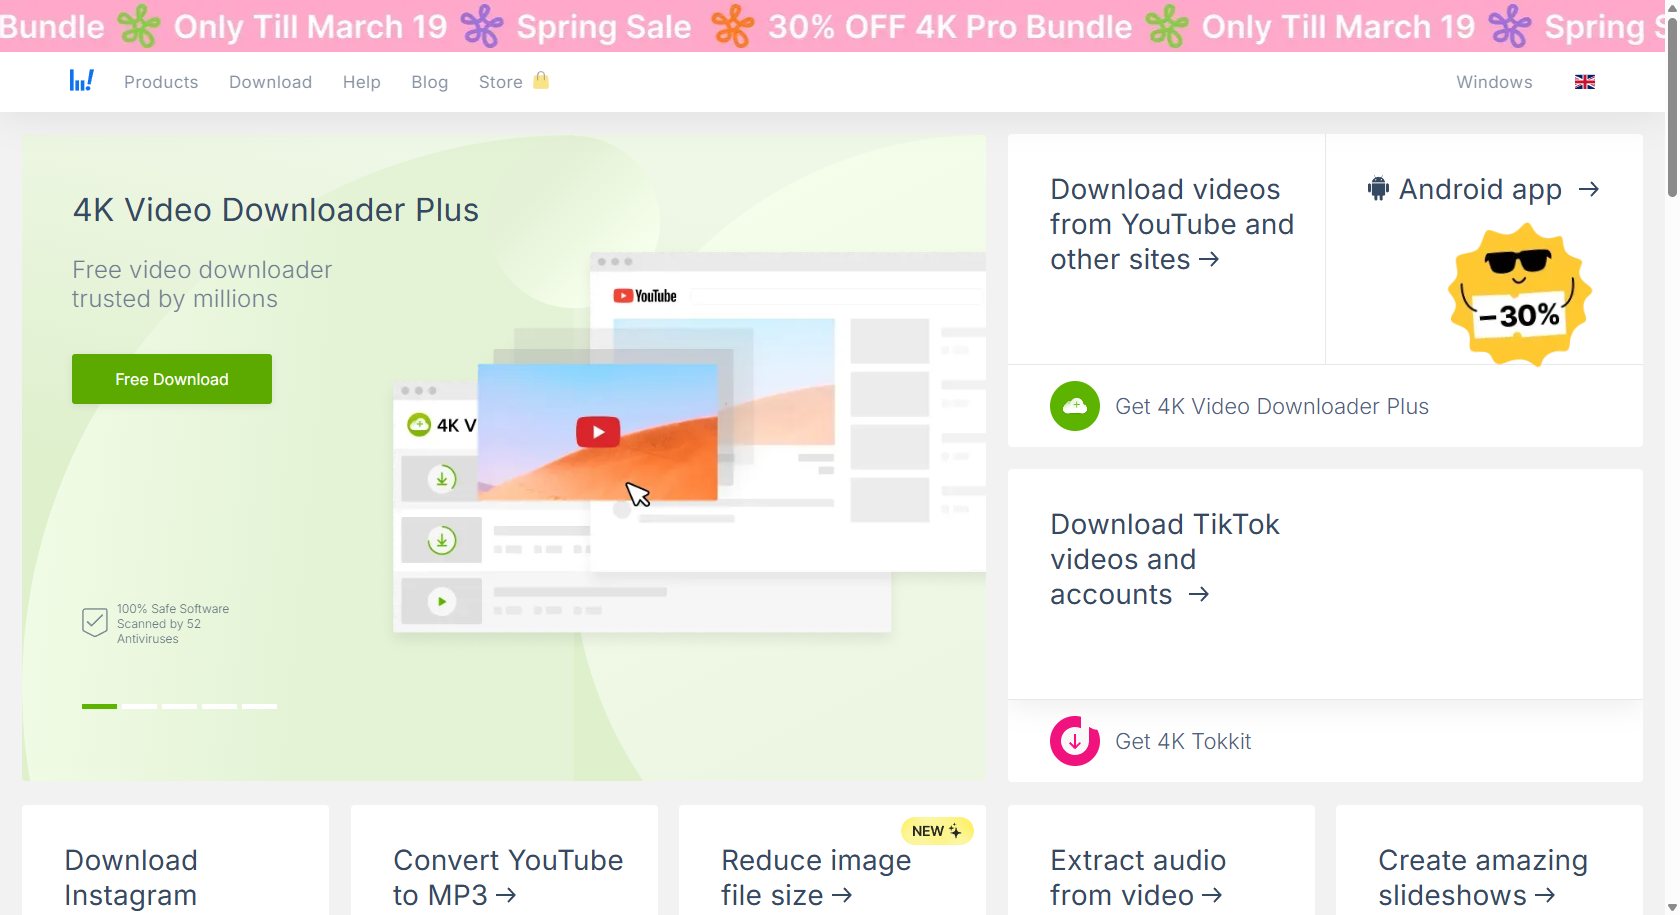
Task: Click the Store shopping bag icon
Action: [x=541, y=80]
